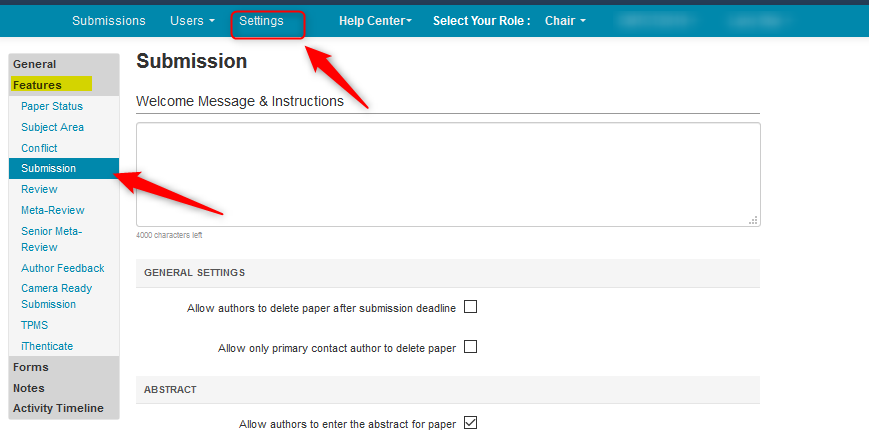Select the Features sidebar section
Image resolution: width=869 pixels, height=443 pixels.
38,85
